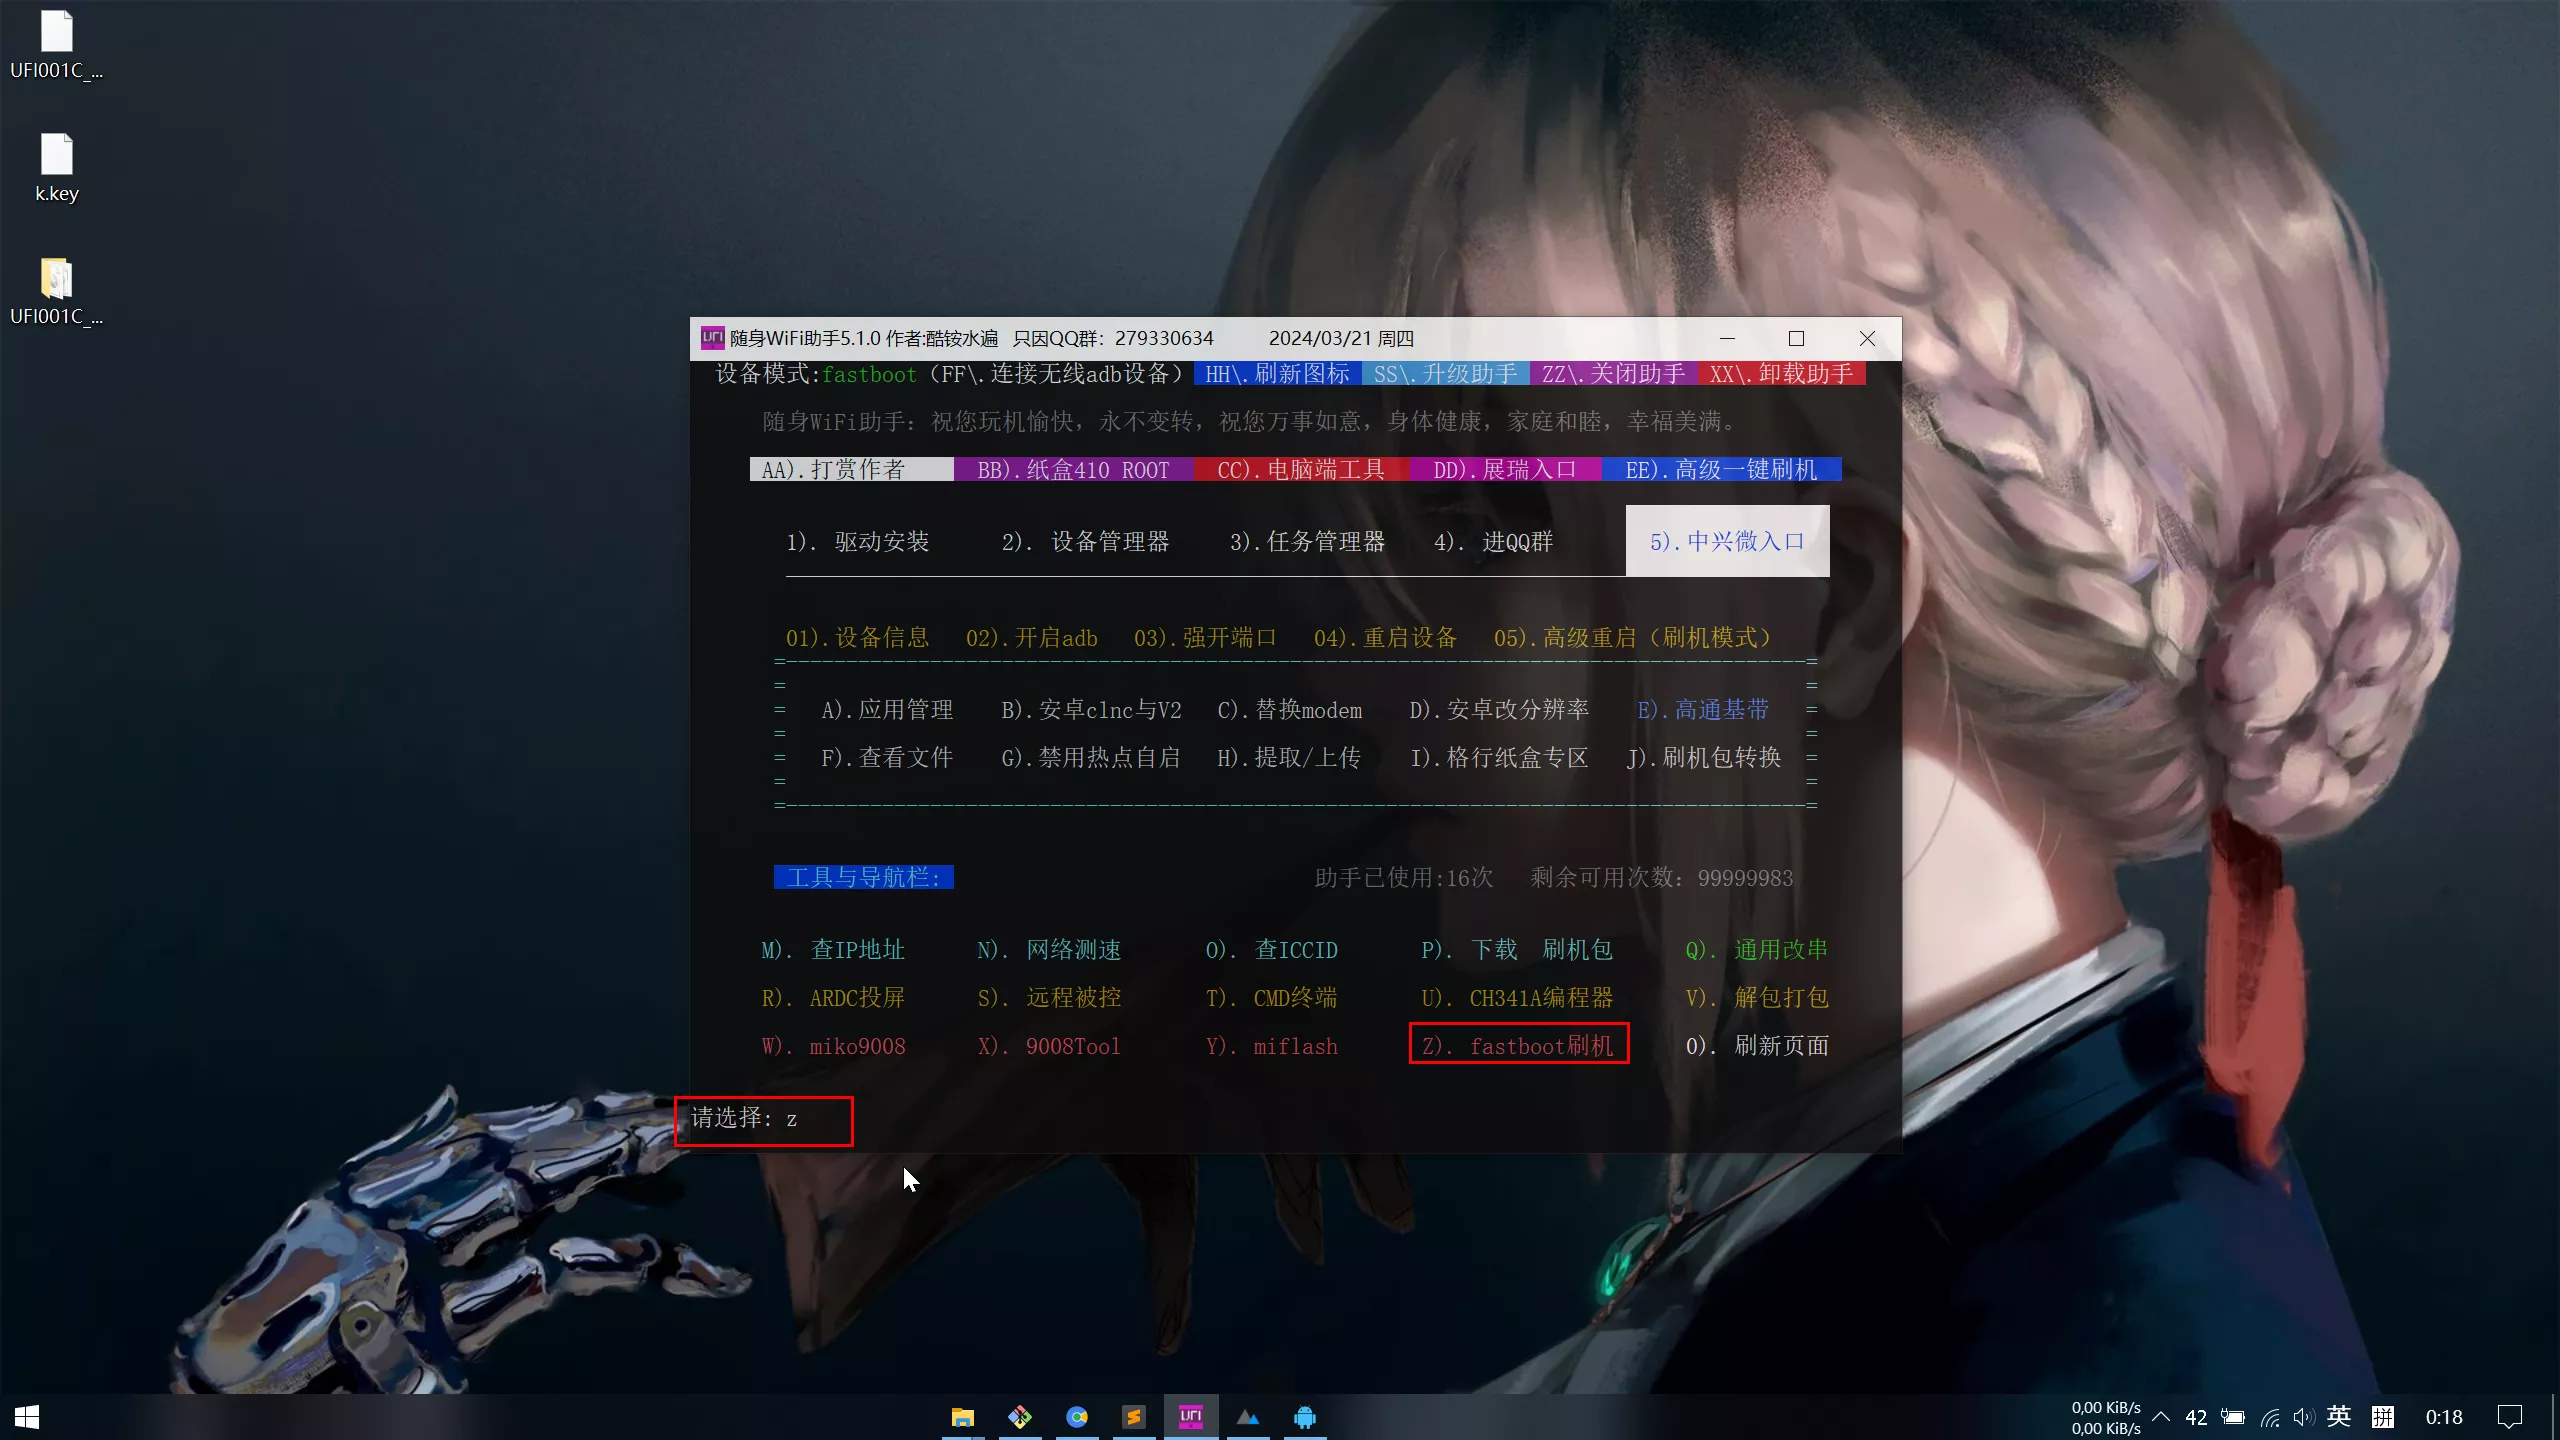Click C).替换modem entry
2560x1440 pixels.
click(x=1290, y=710)
